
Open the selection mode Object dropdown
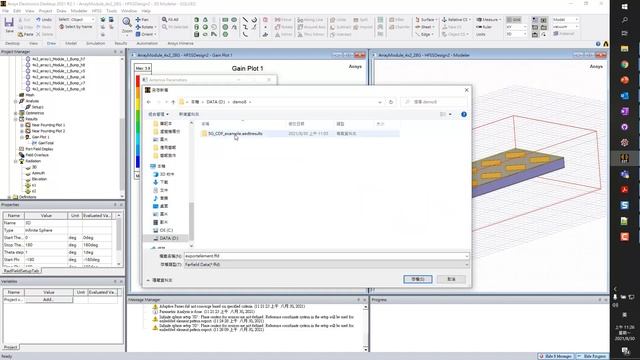tap(76, 20)
